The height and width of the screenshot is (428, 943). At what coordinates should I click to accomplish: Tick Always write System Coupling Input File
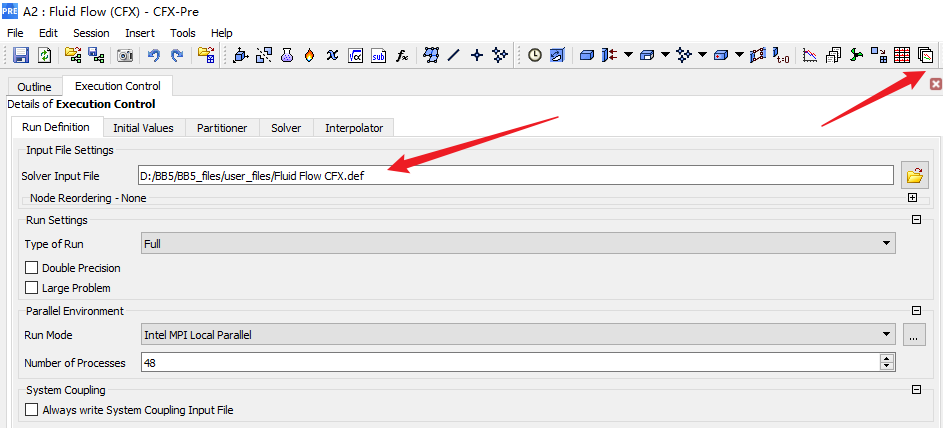(x=32, y=410)
